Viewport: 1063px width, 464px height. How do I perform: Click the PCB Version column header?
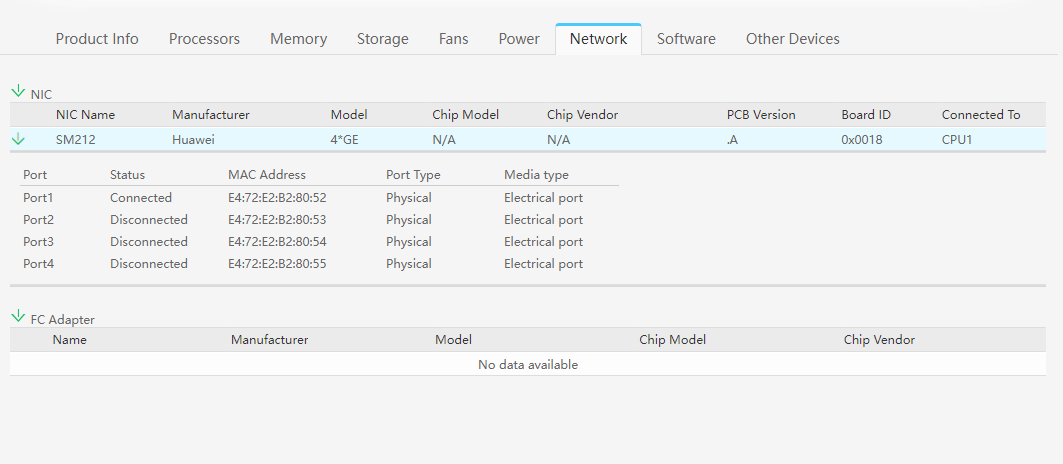761,115
